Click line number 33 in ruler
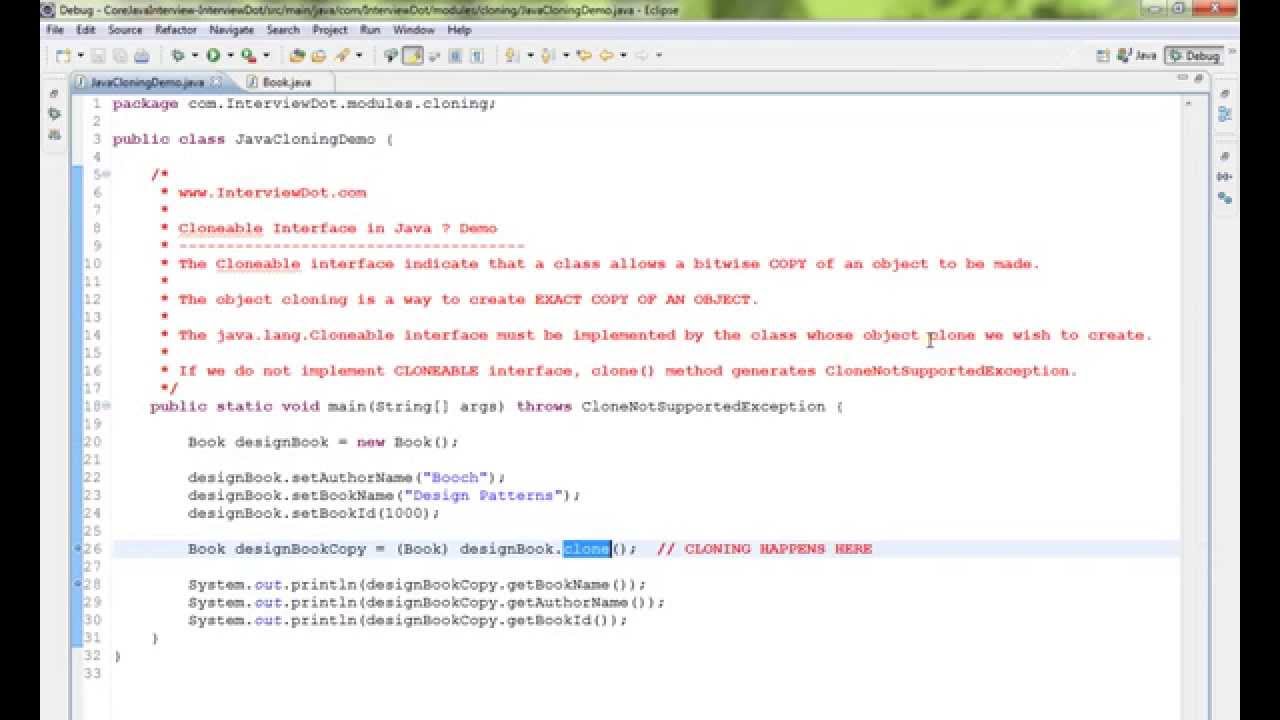This screenshot has width=1280, height=720. [x=93, y=674]
